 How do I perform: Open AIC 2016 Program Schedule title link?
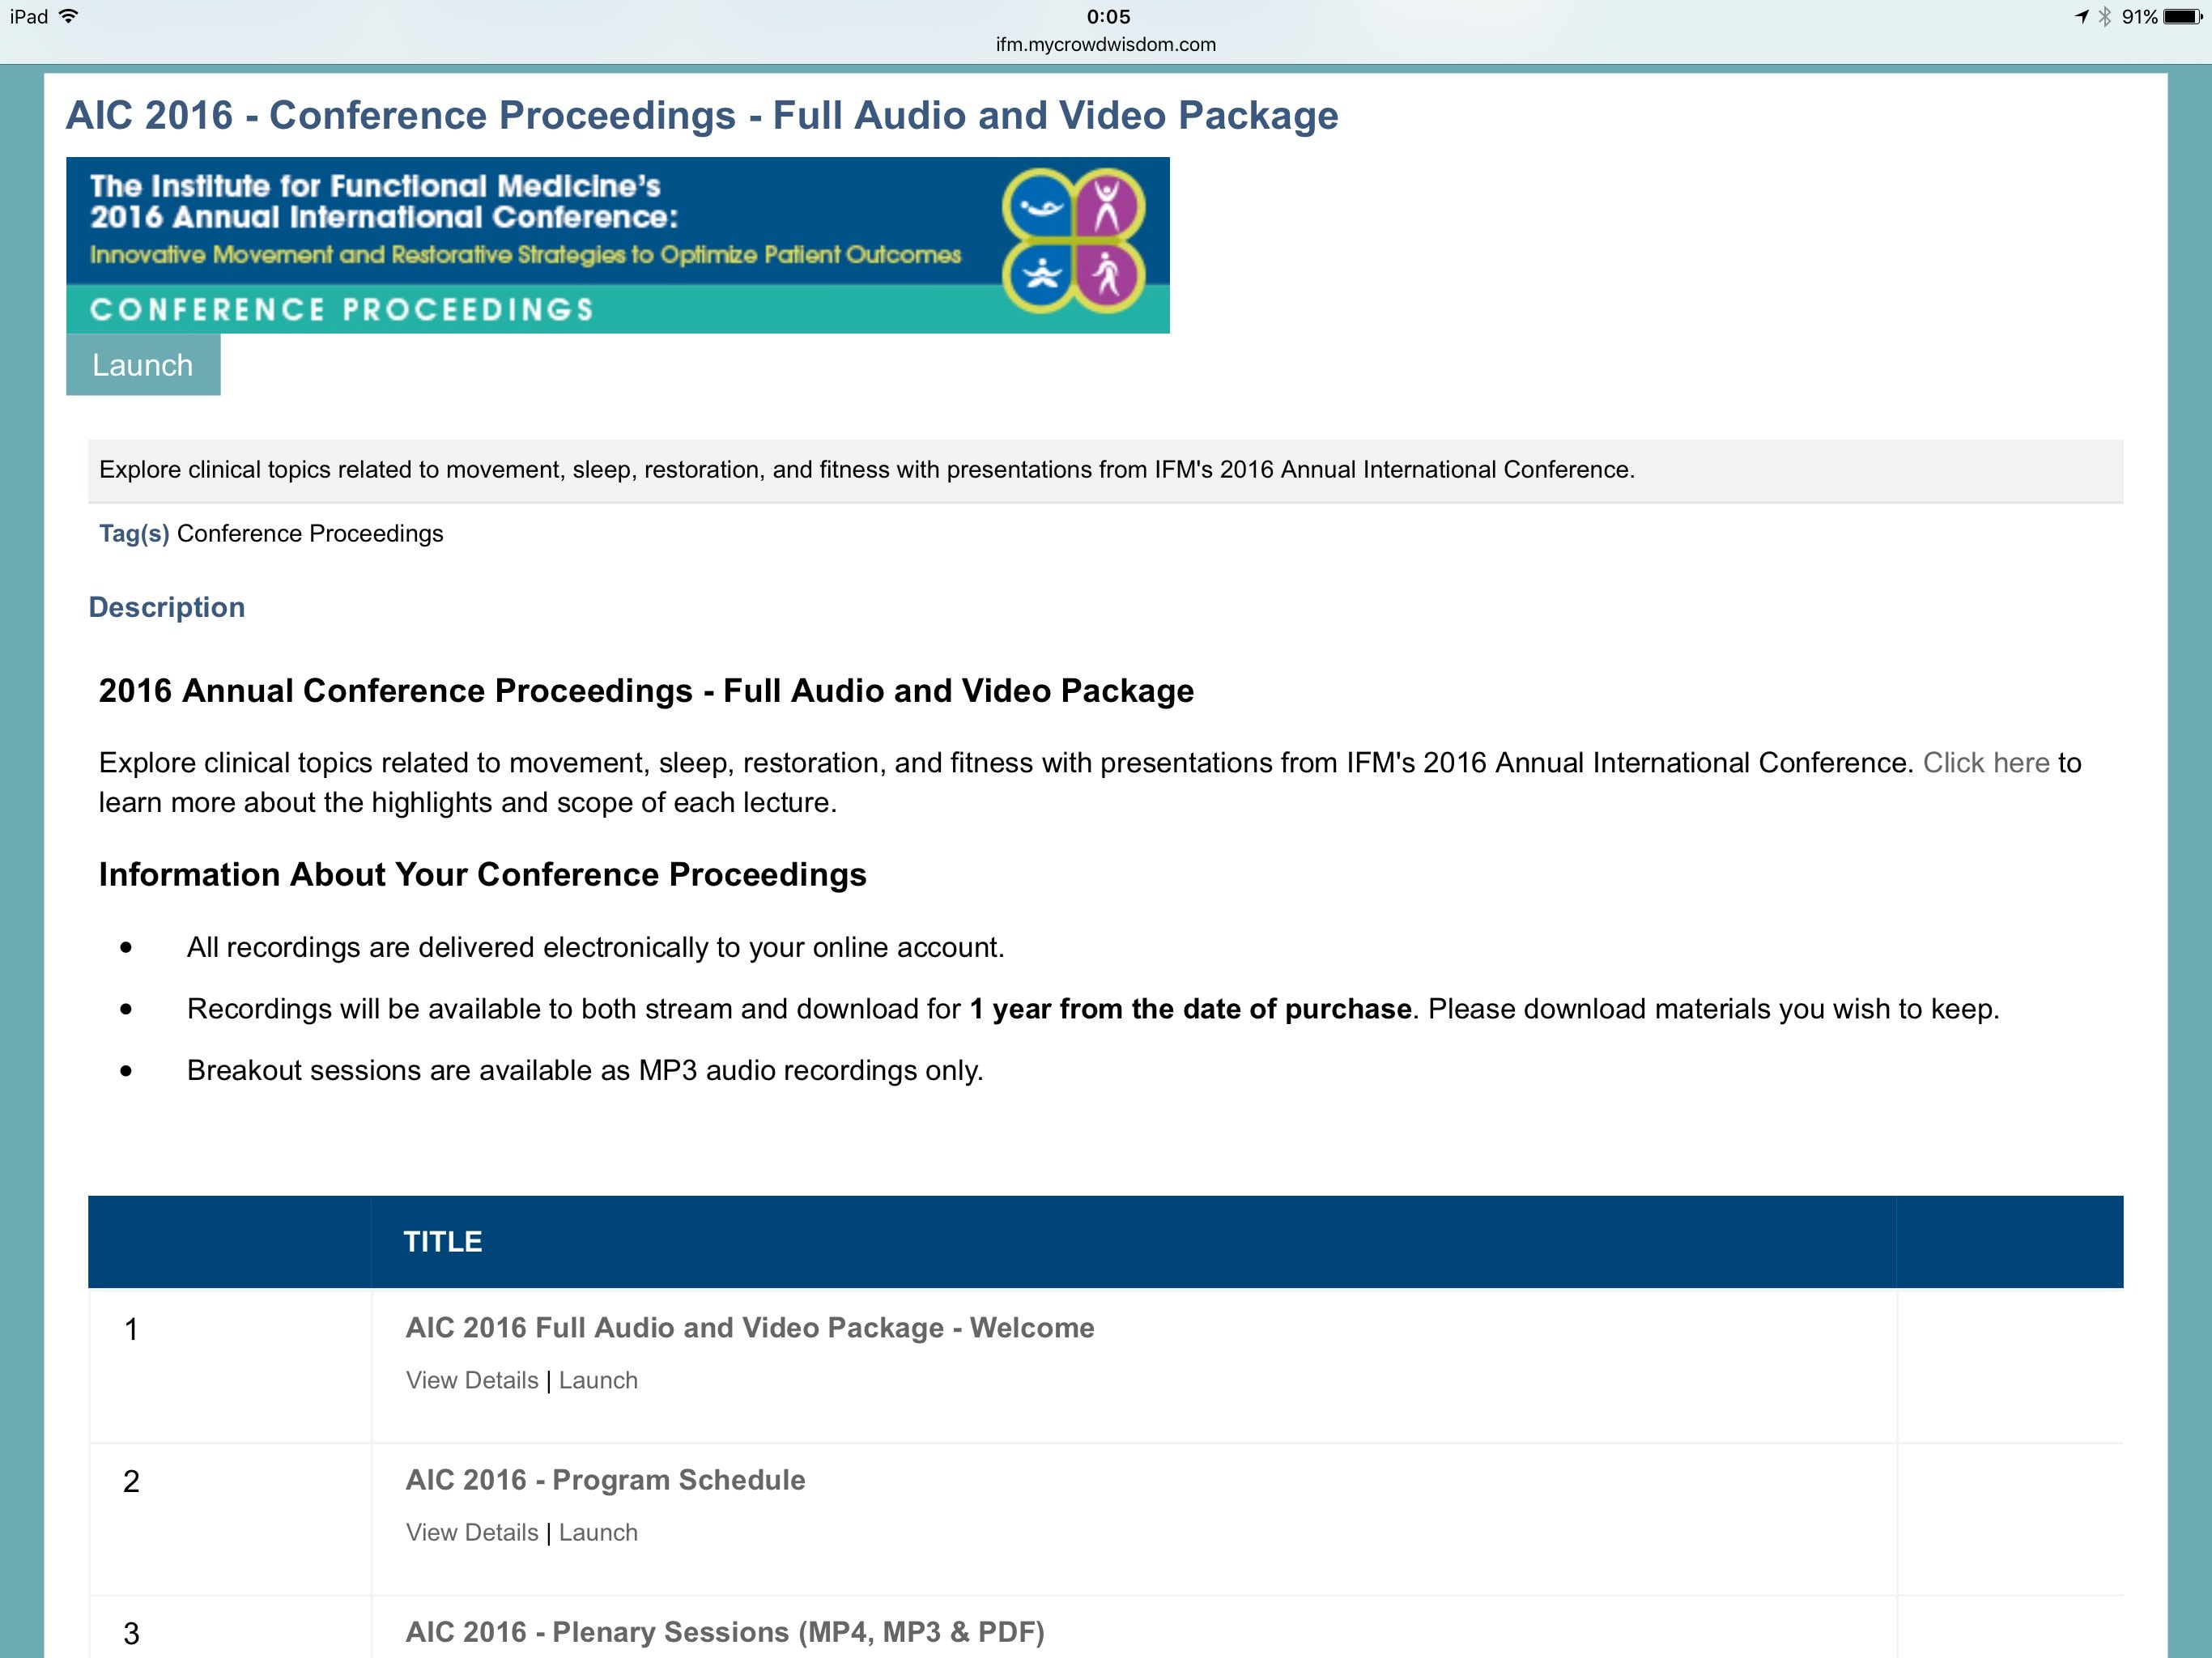click(x=605, y=1480)
